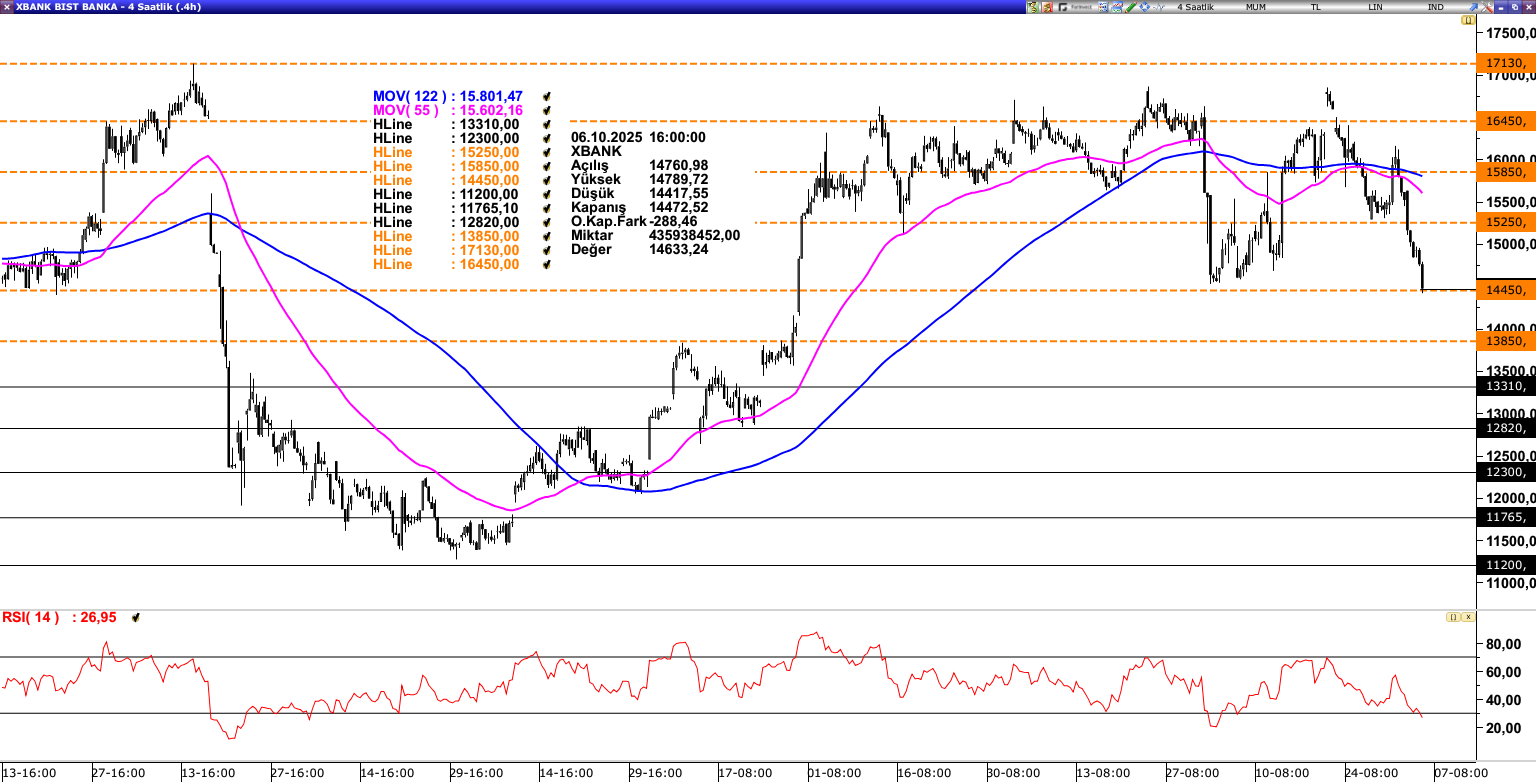Click the TL currency option in toolbar
Image resolution: width=1536 pixels, height=782 pixels.
(x=1315, y=7)
